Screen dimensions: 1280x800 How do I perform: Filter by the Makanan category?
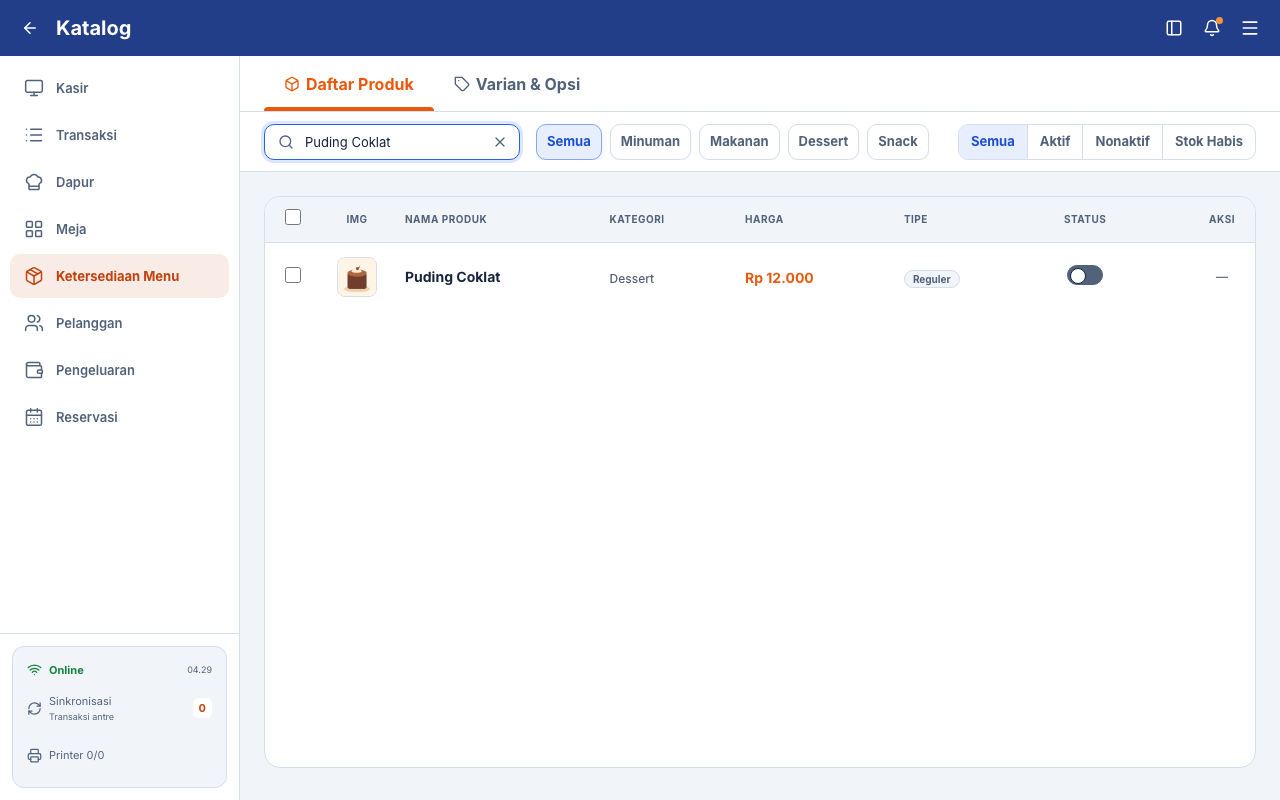click(739, 142)
